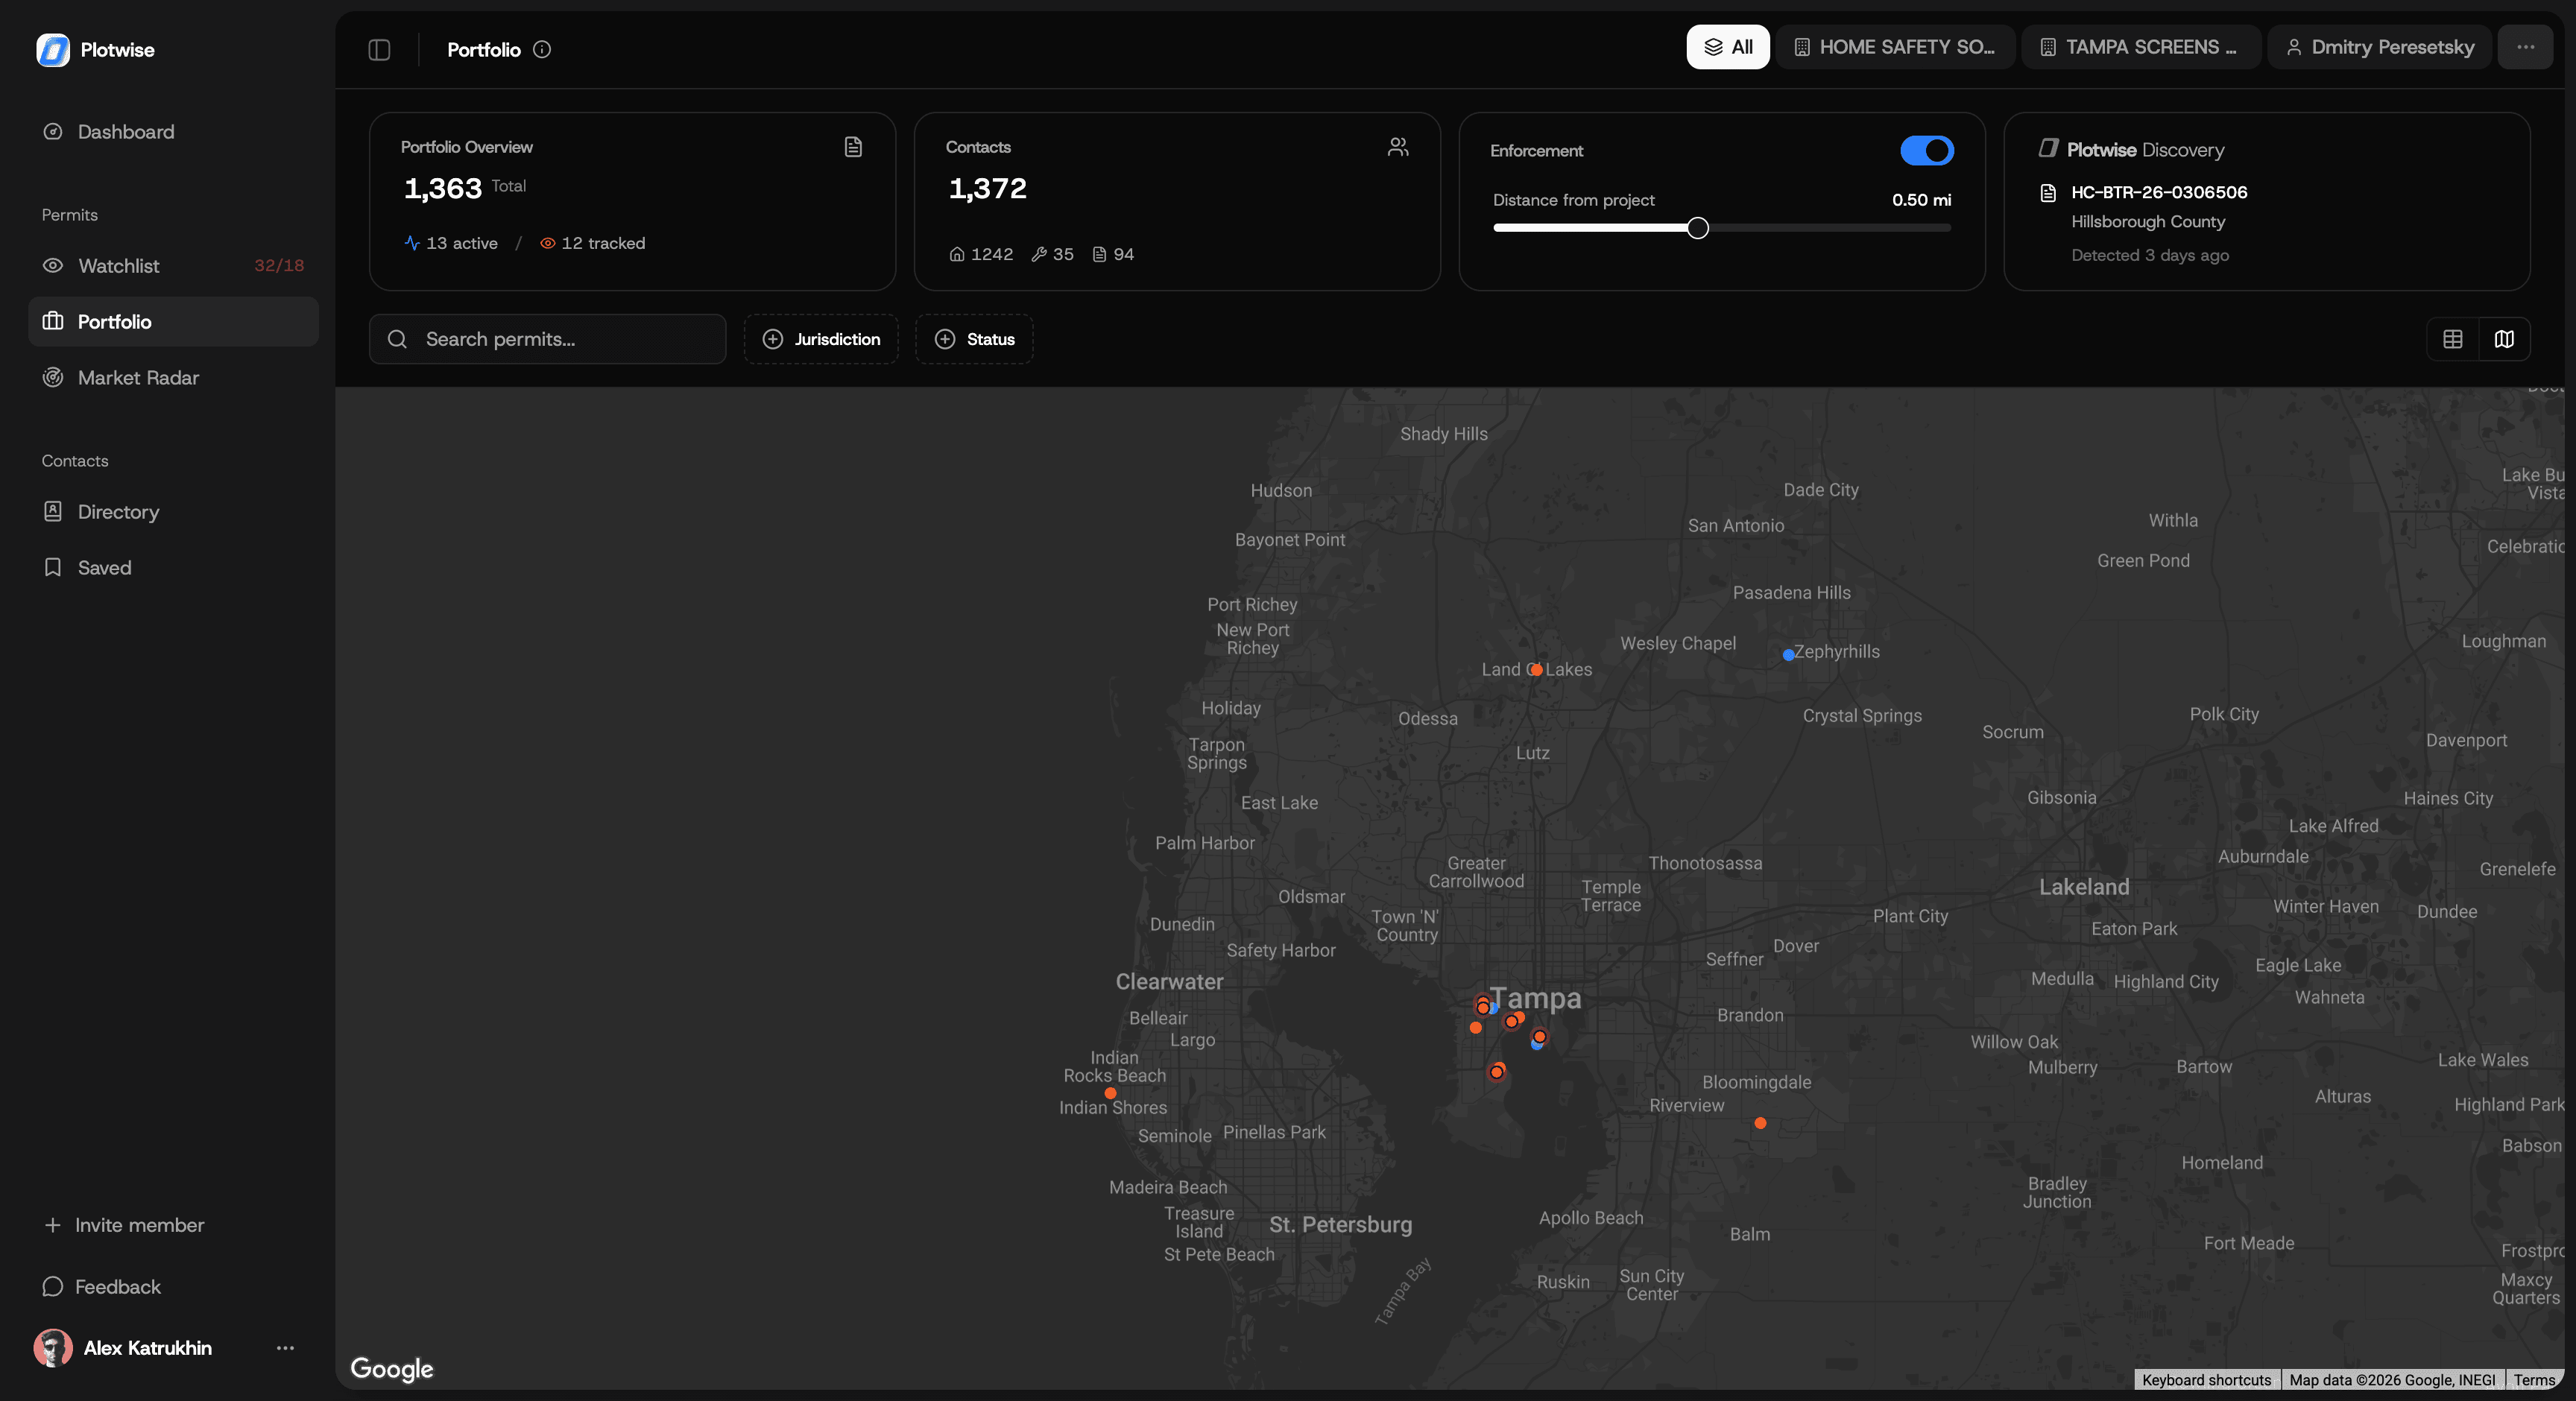Open the Jurisdiction filter

(820, 339)
